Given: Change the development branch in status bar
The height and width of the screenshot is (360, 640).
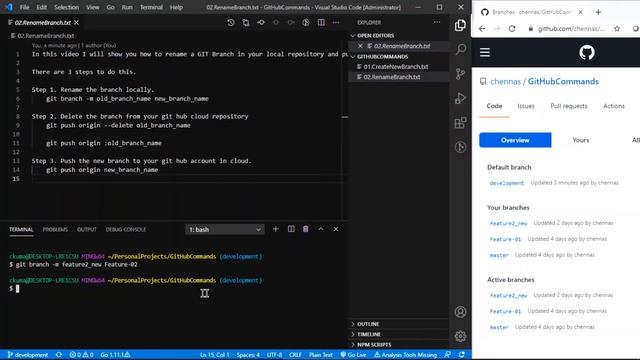Looking at the screenshot, I should [28, 355].
